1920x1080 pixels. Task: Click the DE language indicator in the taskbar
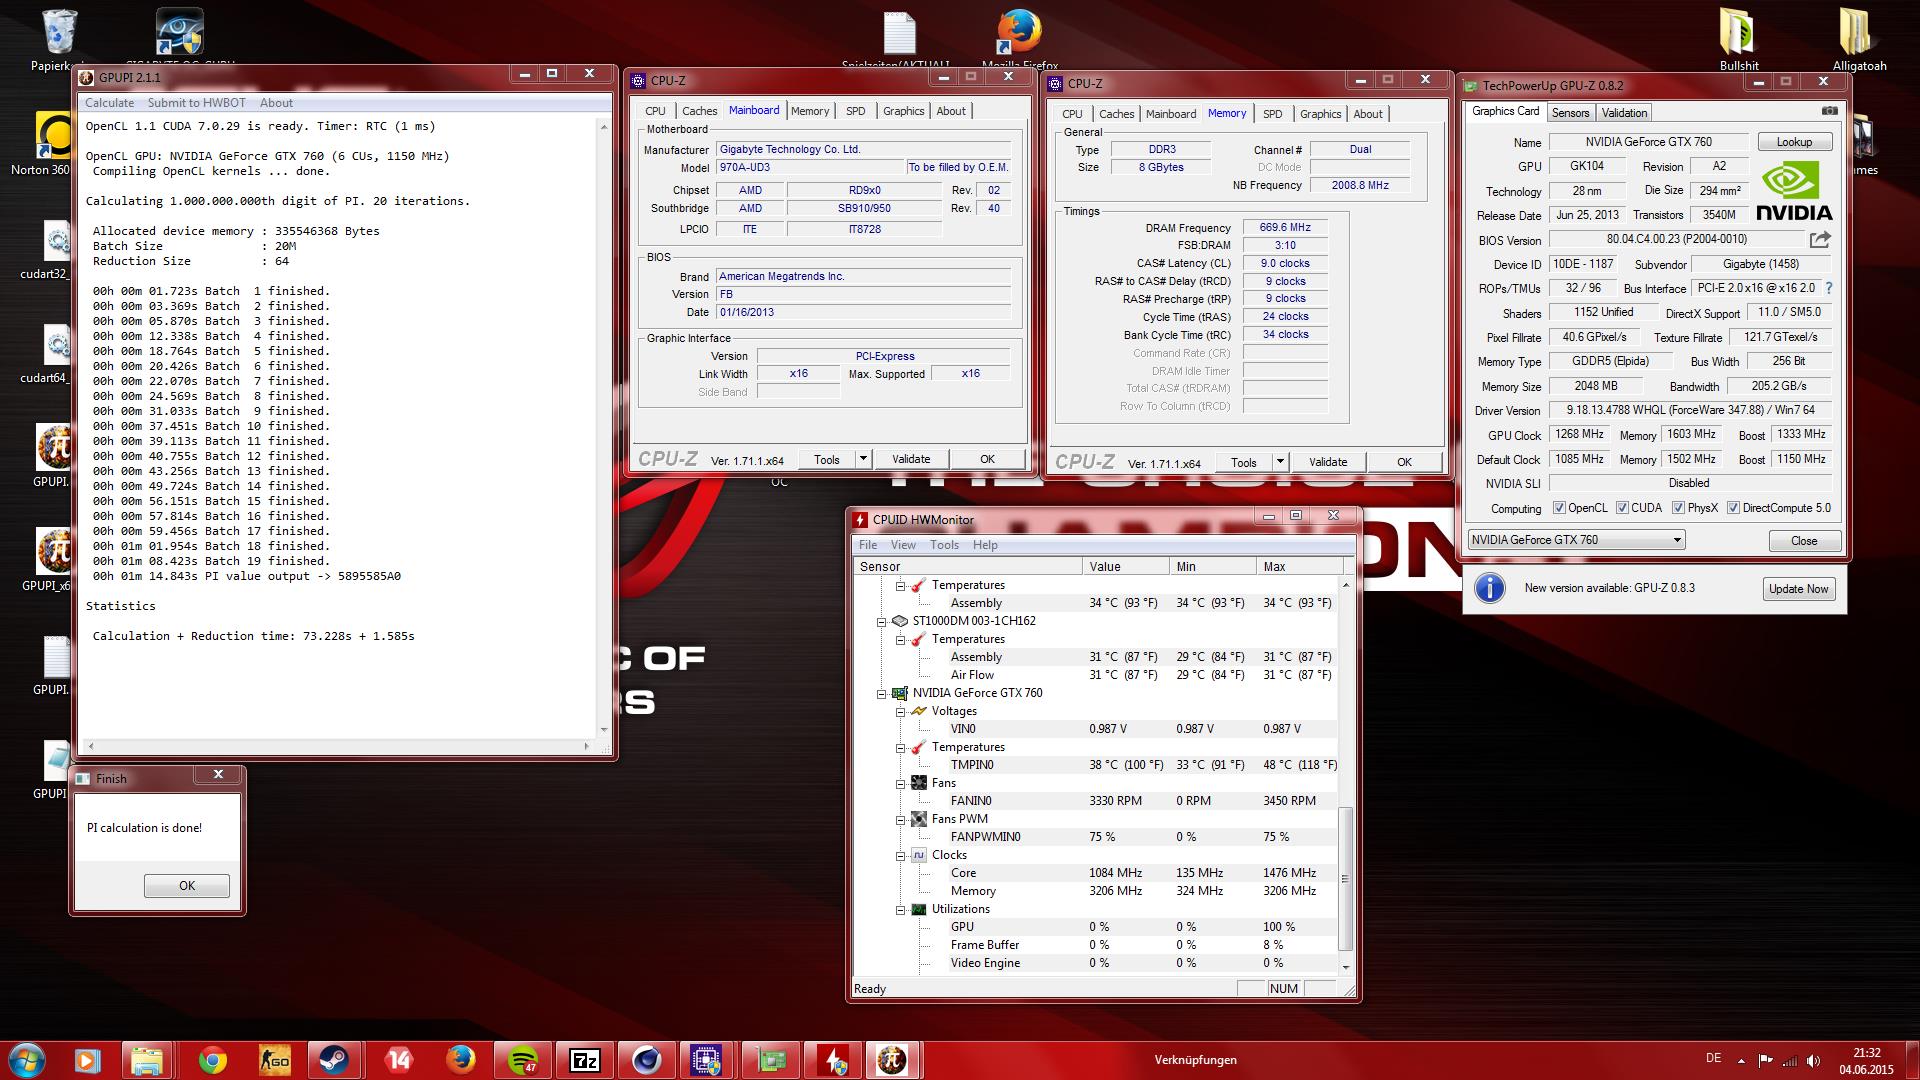pyautogui.click(x=1713, y=1058)
